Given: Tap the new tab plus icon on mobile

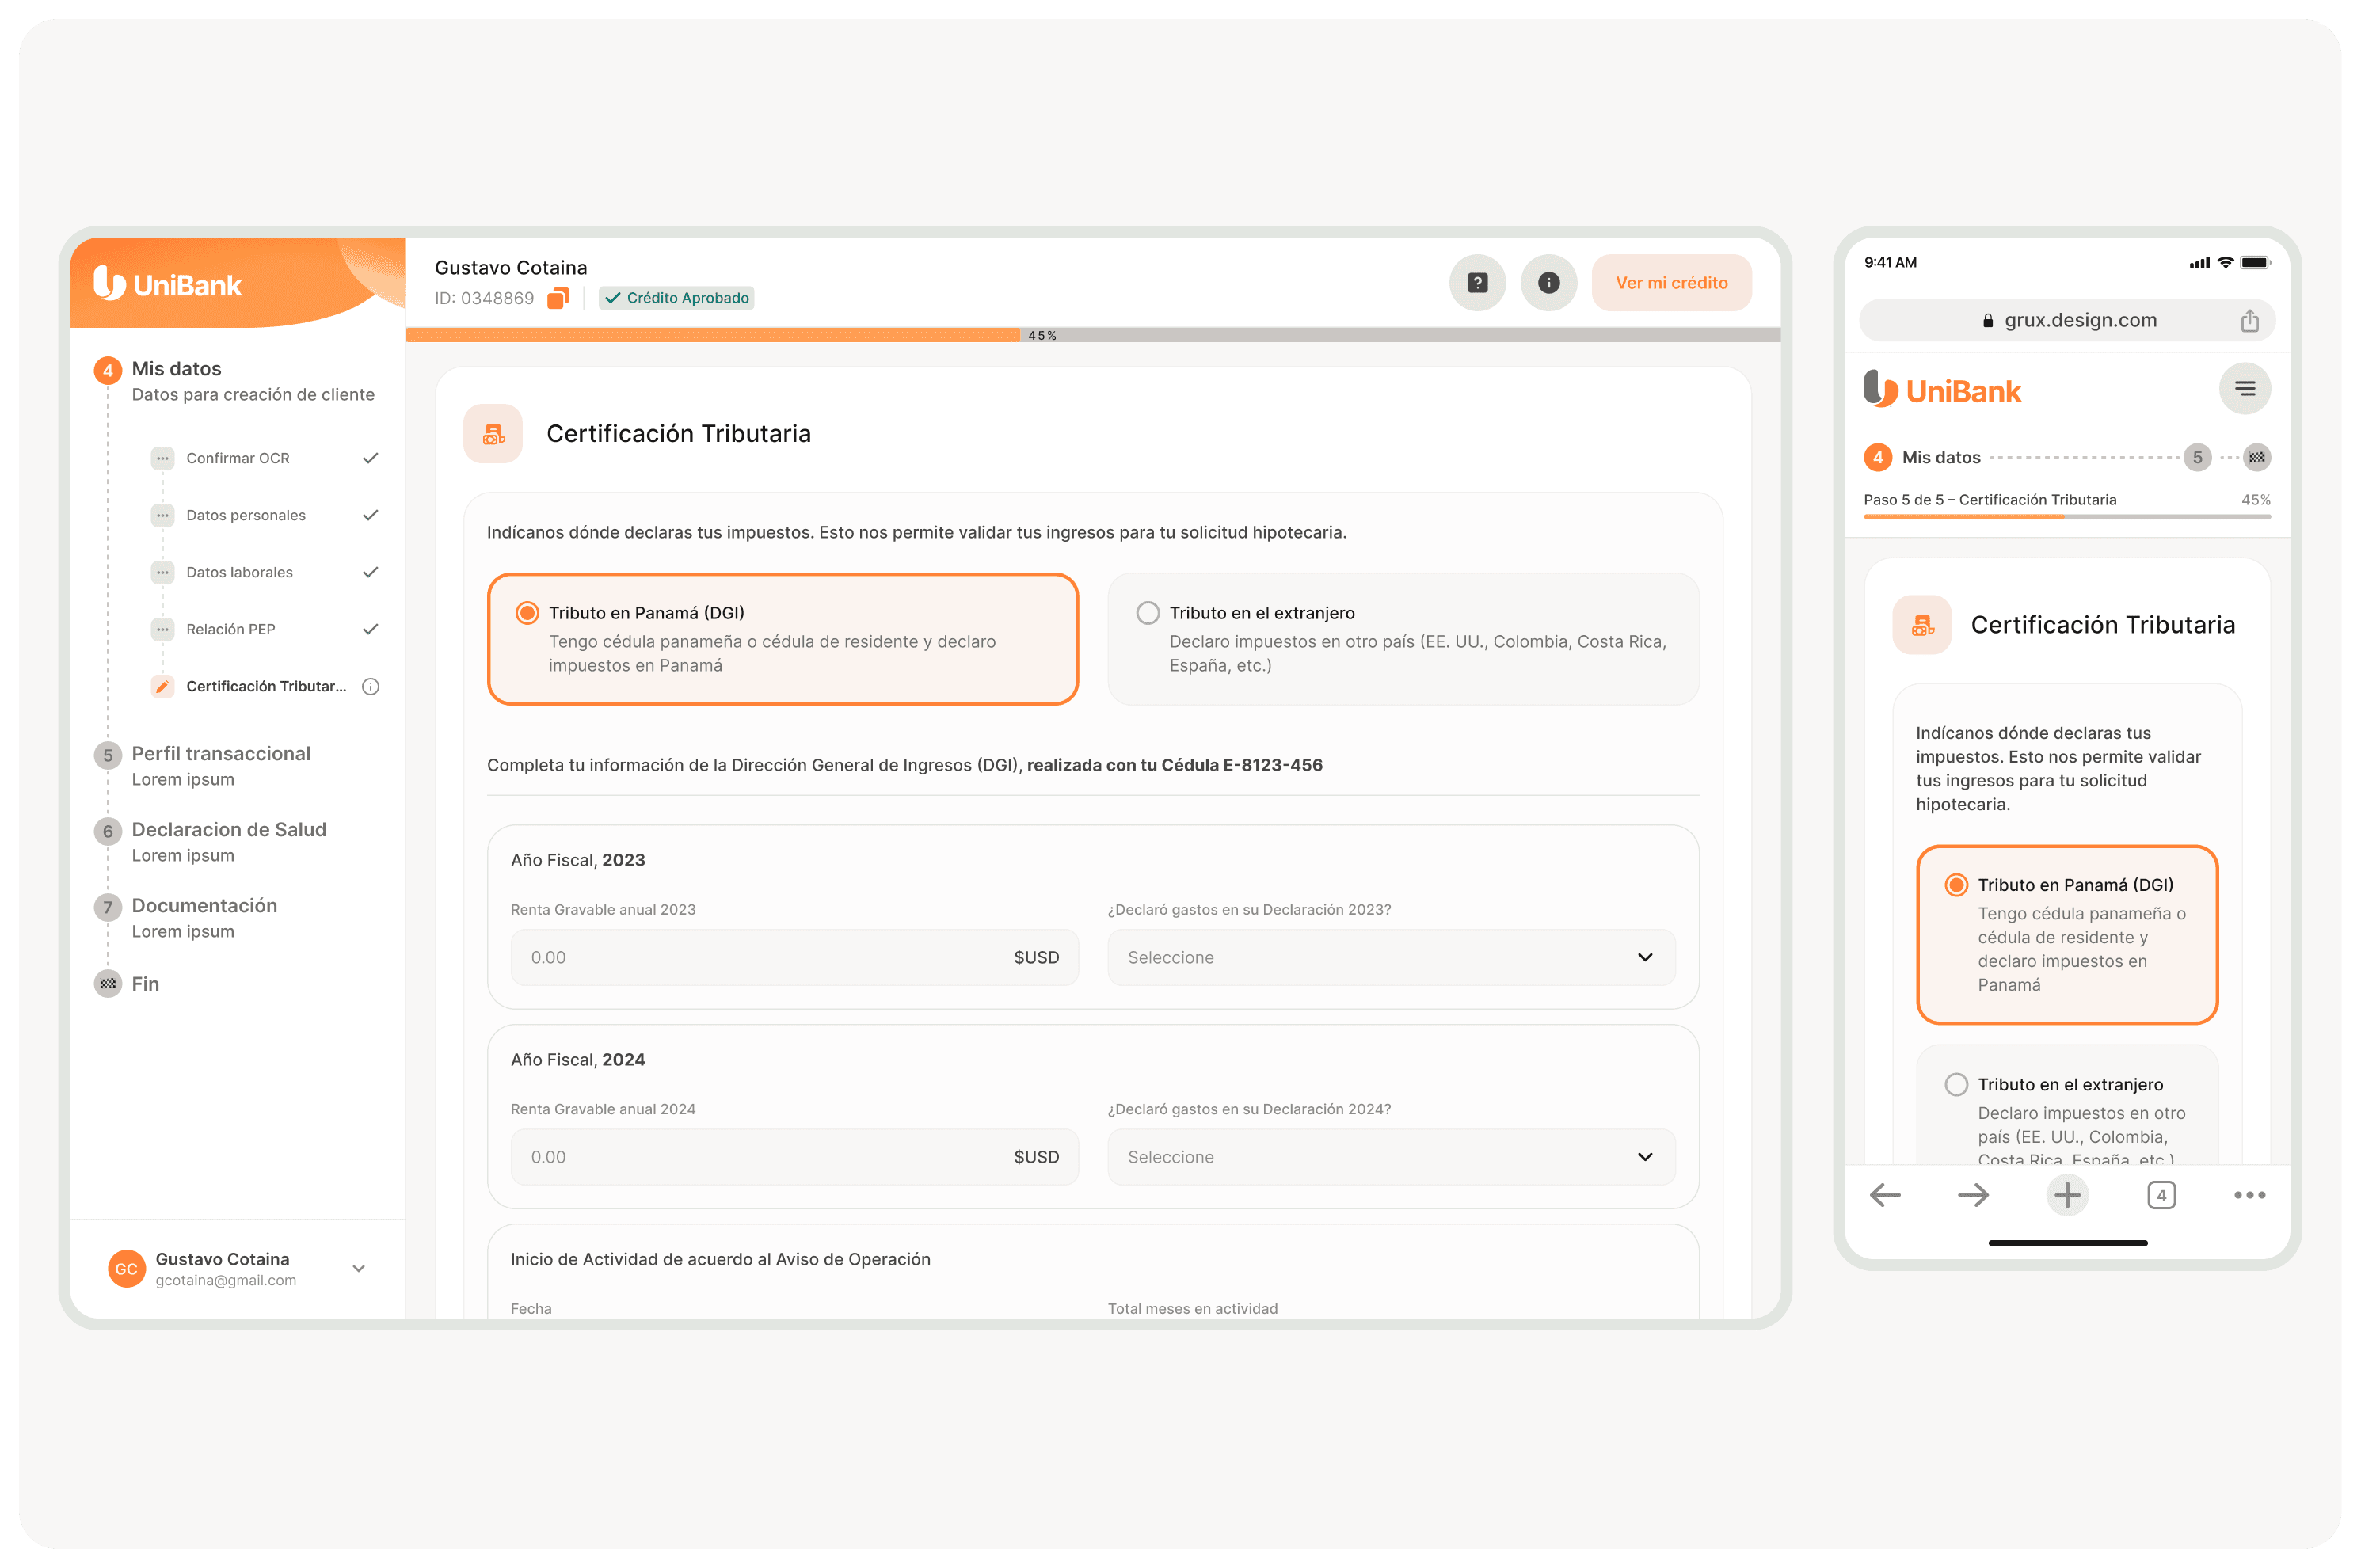Looking at the screenshot, I should click(2066, 1195).
